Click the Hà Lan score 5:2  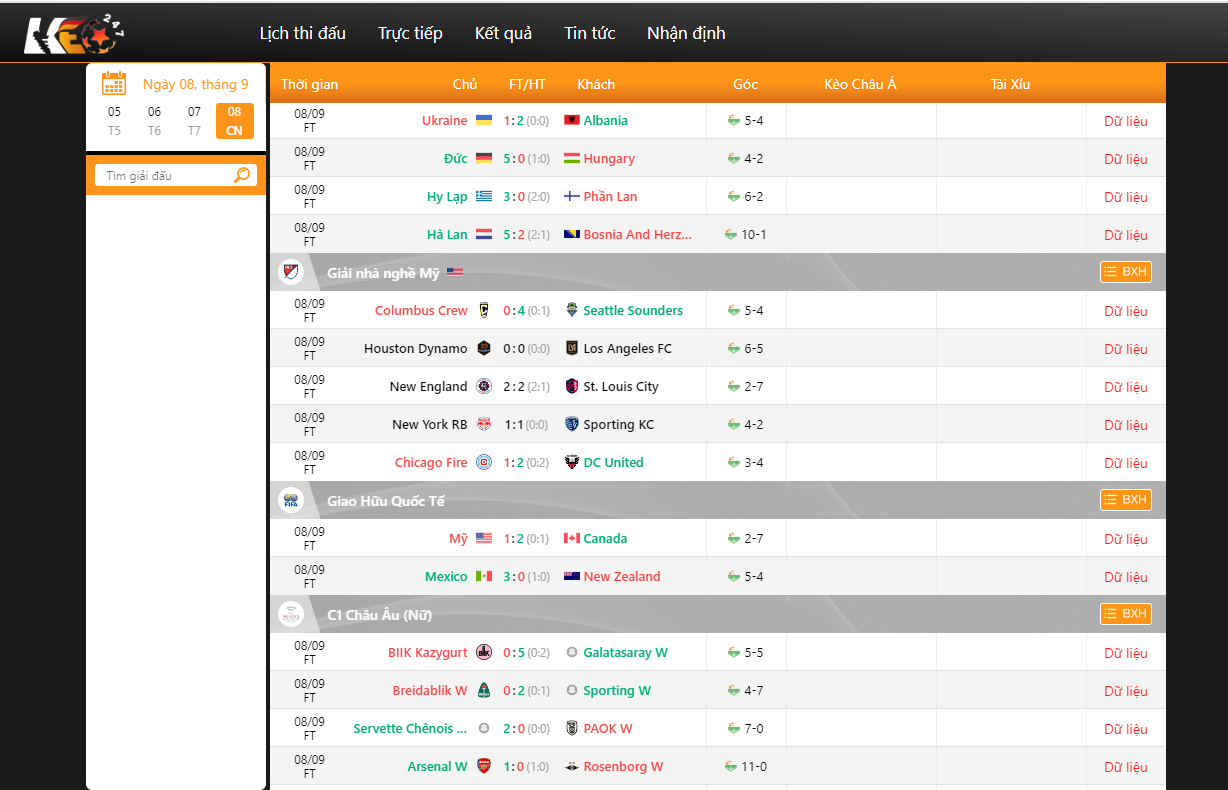514,234
